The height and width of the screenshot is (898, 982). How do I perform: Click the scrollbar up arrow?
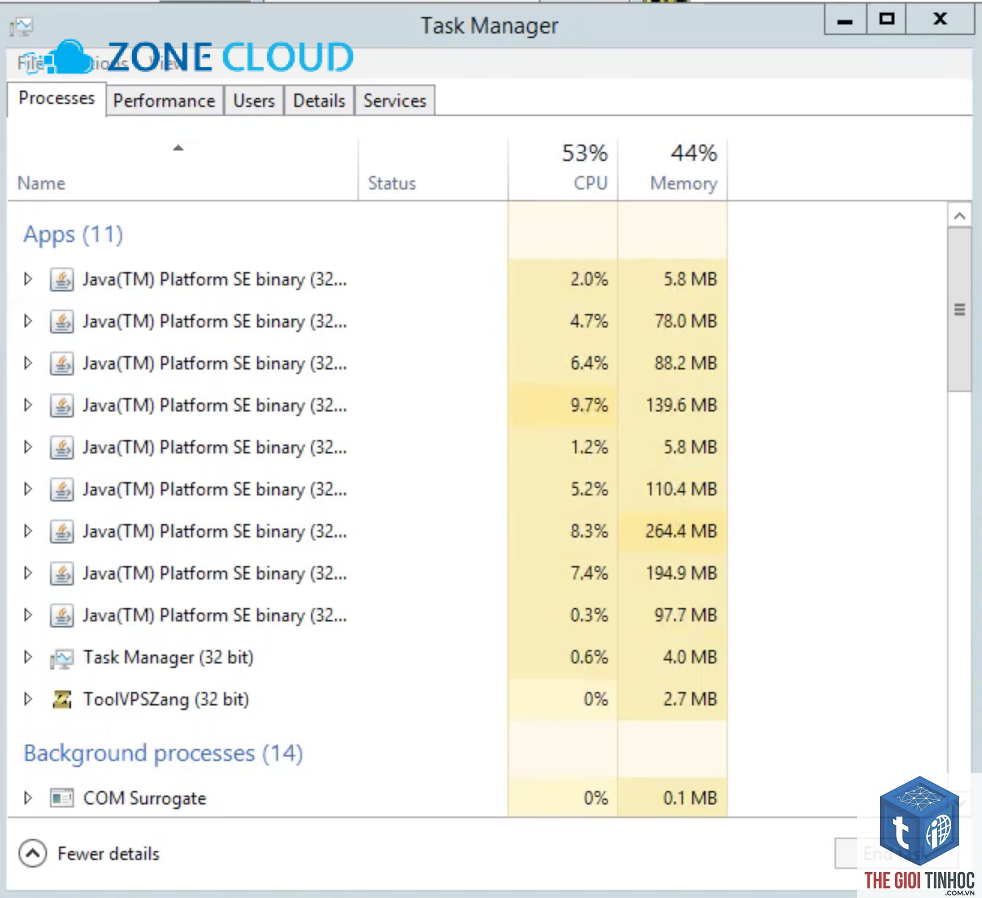tap(959, 216)
